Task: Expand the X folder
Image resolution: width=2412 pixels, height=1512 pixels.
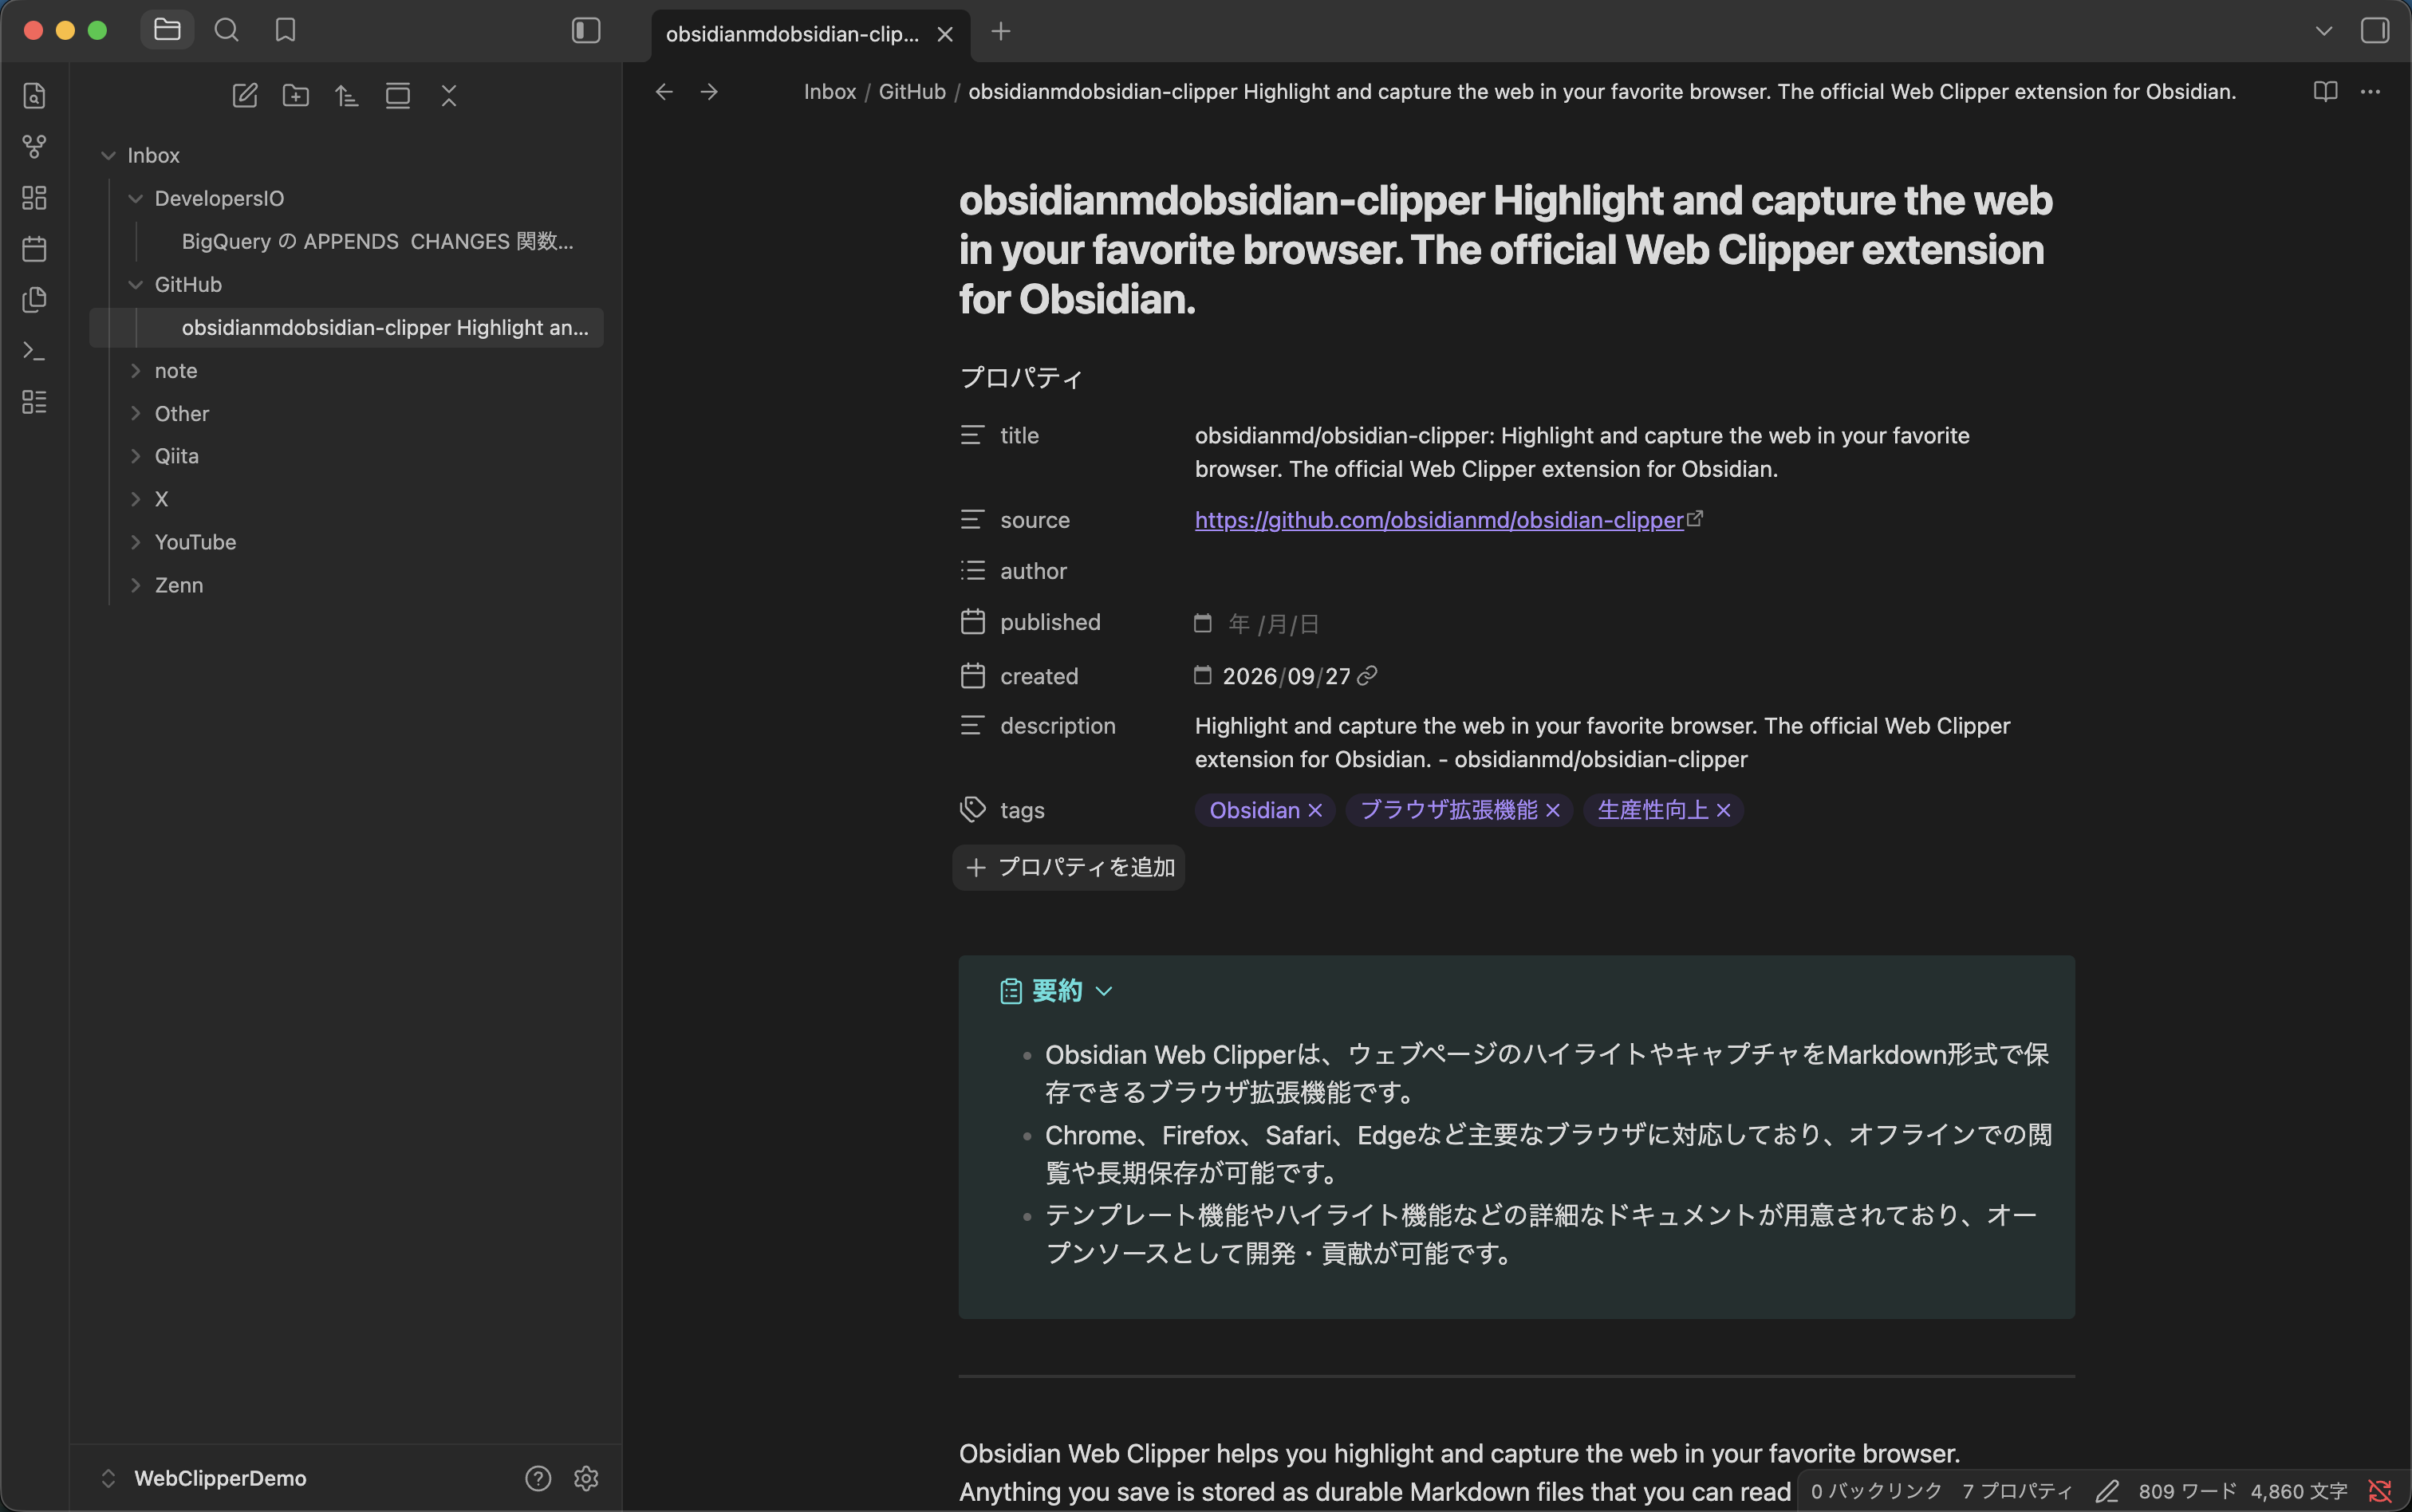Action: [136, 499]
